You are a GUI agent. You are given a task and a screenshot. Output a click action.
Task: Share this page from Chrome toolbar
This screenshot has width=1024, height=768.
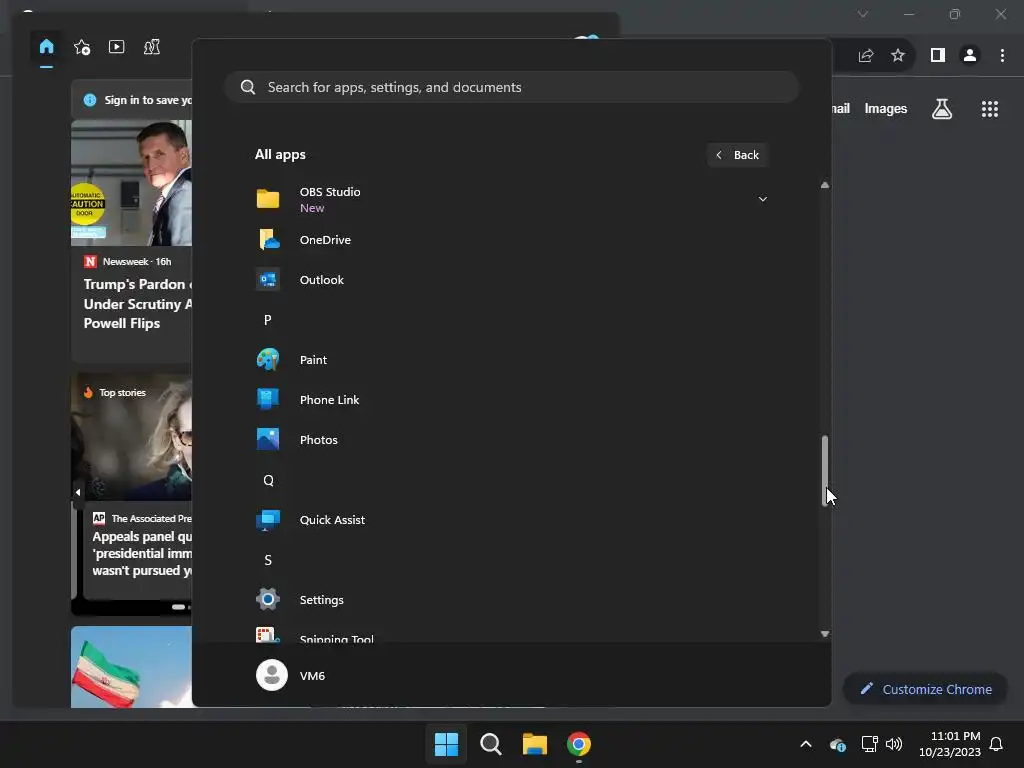[866, 56]
